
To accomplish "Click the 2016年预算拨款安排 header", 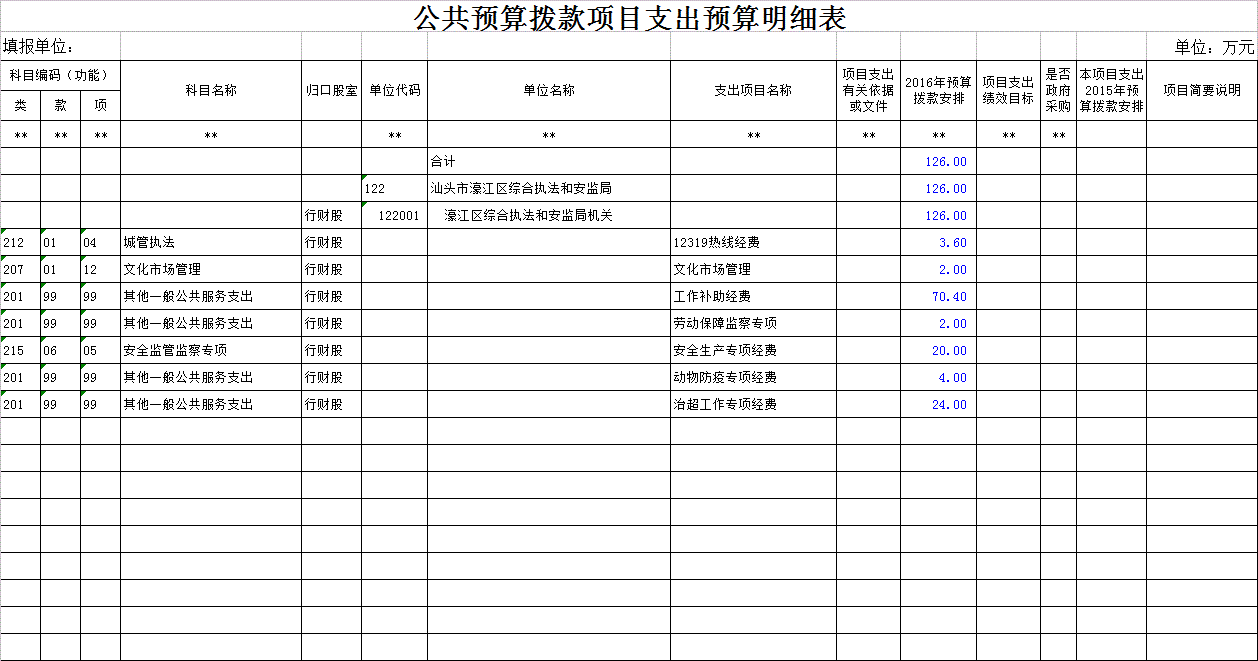I will pos(938,90).
